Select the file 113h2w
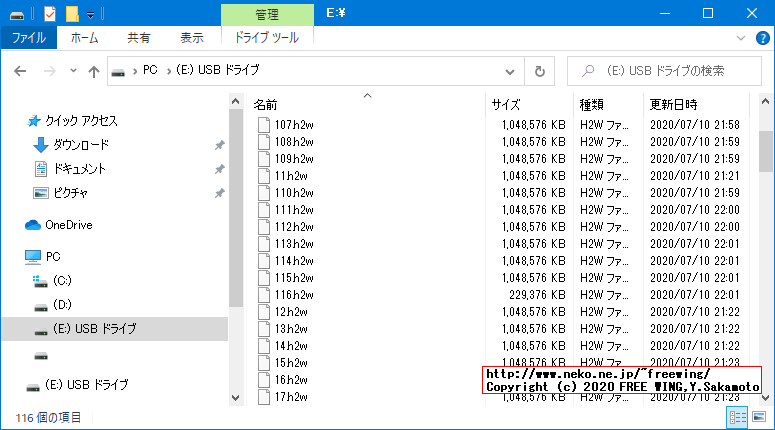The image size is (775, 430). 294,244
